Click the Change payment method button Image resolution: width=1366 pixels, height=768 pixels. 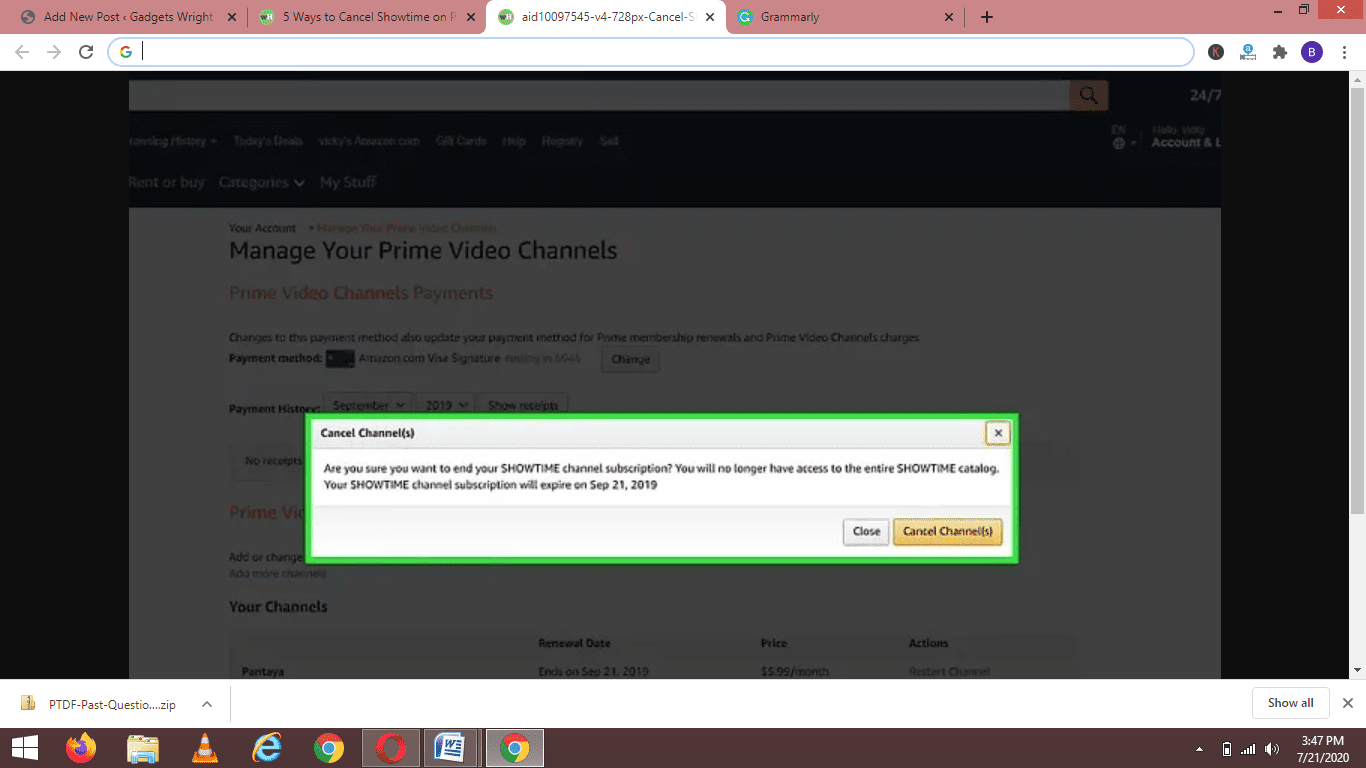(630, 359)
